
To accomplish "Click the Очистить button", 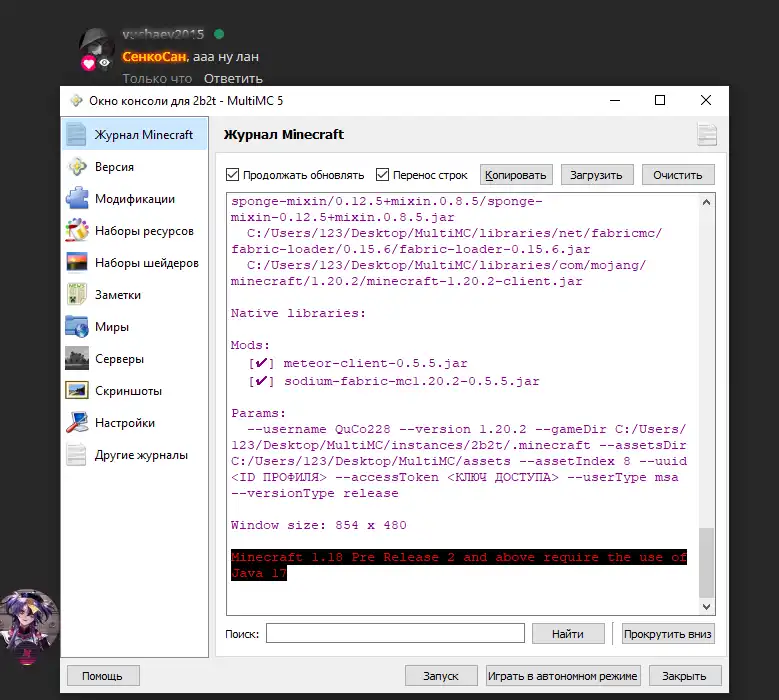I will (x=678, y=175).
